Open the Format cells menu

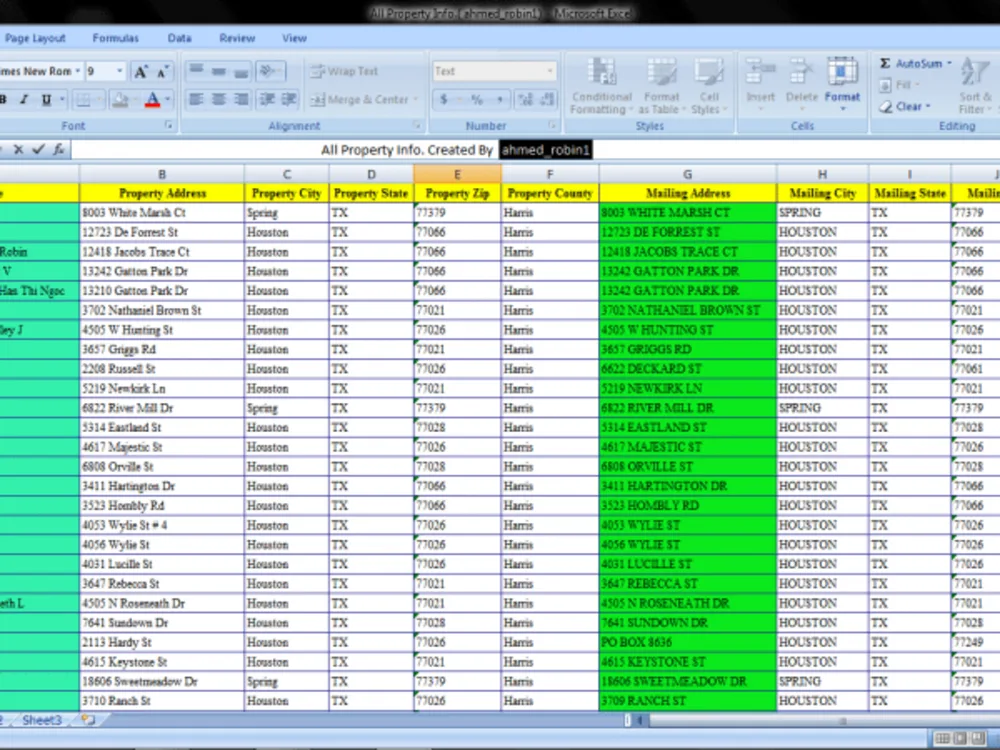(842, 84)
